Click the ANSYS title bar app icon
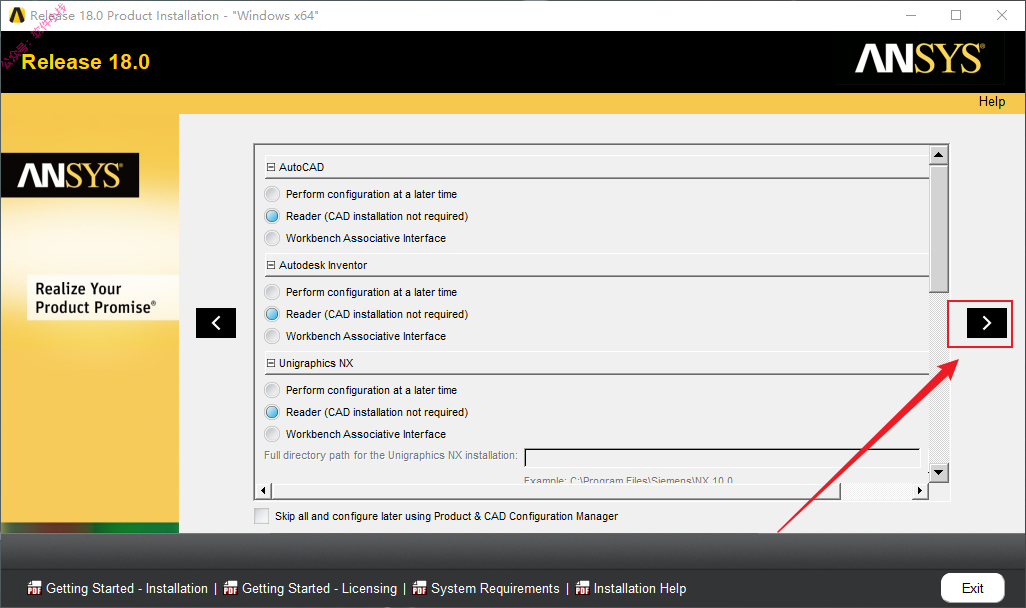 [x=17, y=15]
